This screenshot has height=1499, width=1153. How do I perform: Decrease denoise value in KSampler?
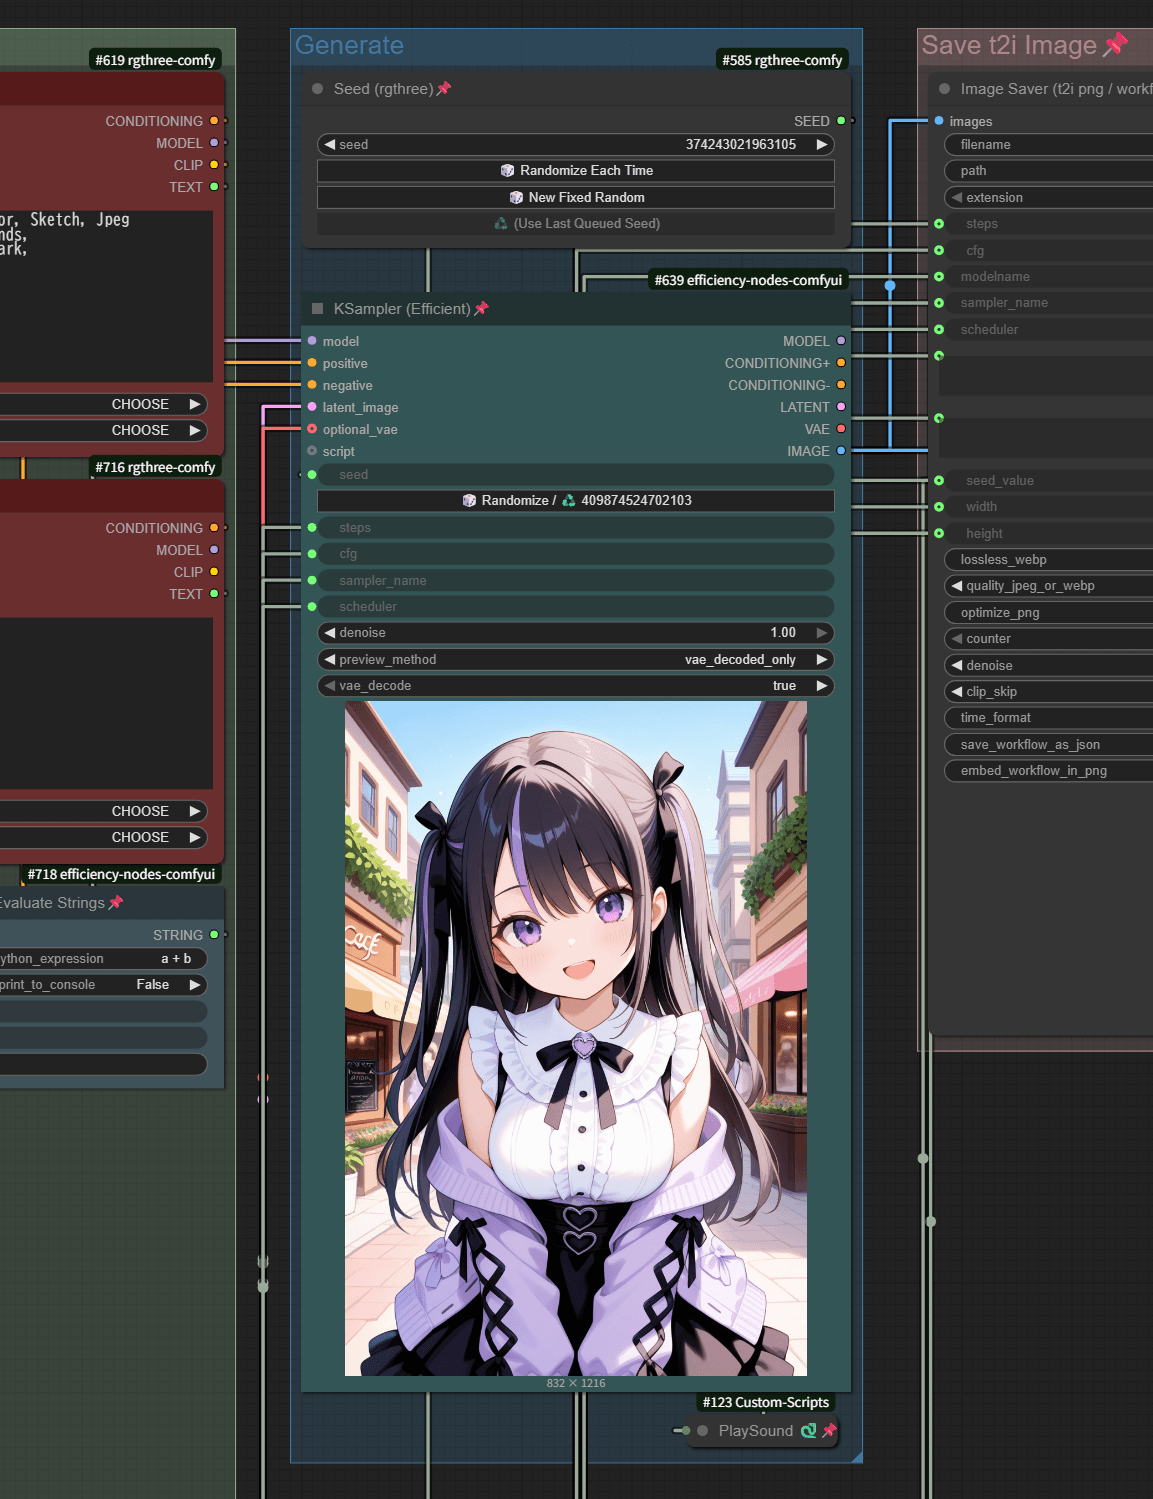click(x=329, y=633)
